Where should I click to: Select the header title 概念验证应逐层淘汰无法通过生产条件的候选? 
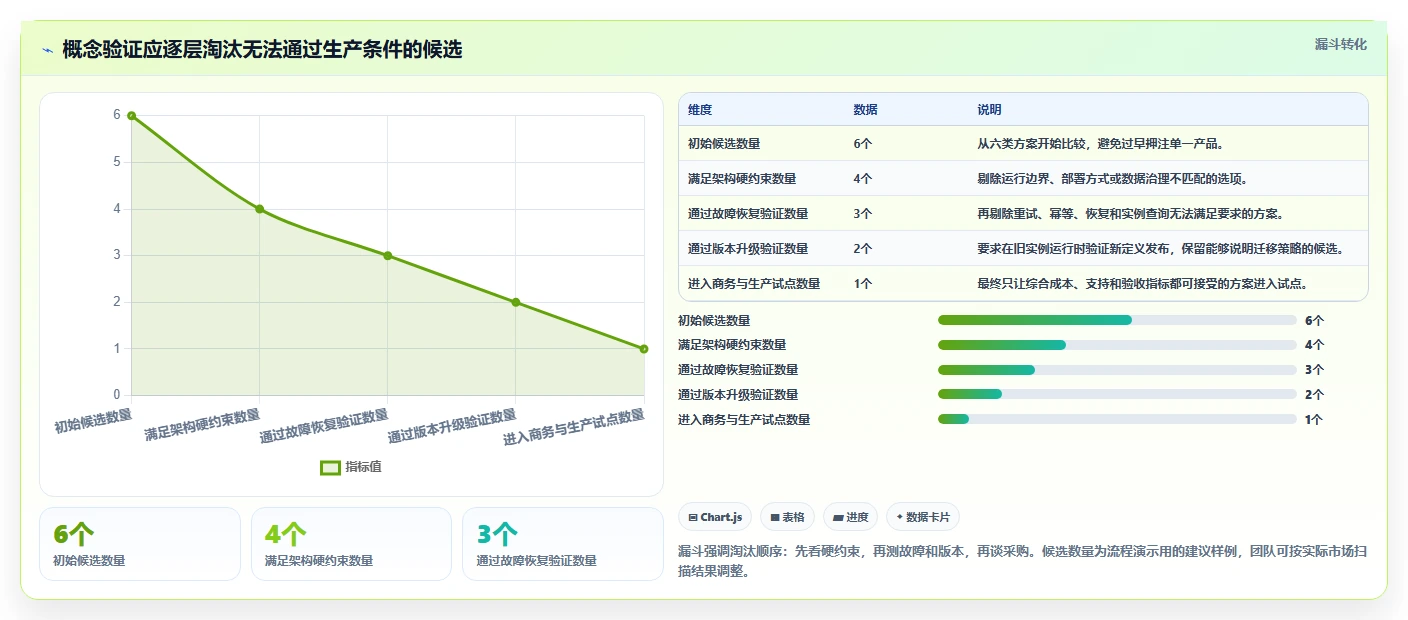[262, 49]
